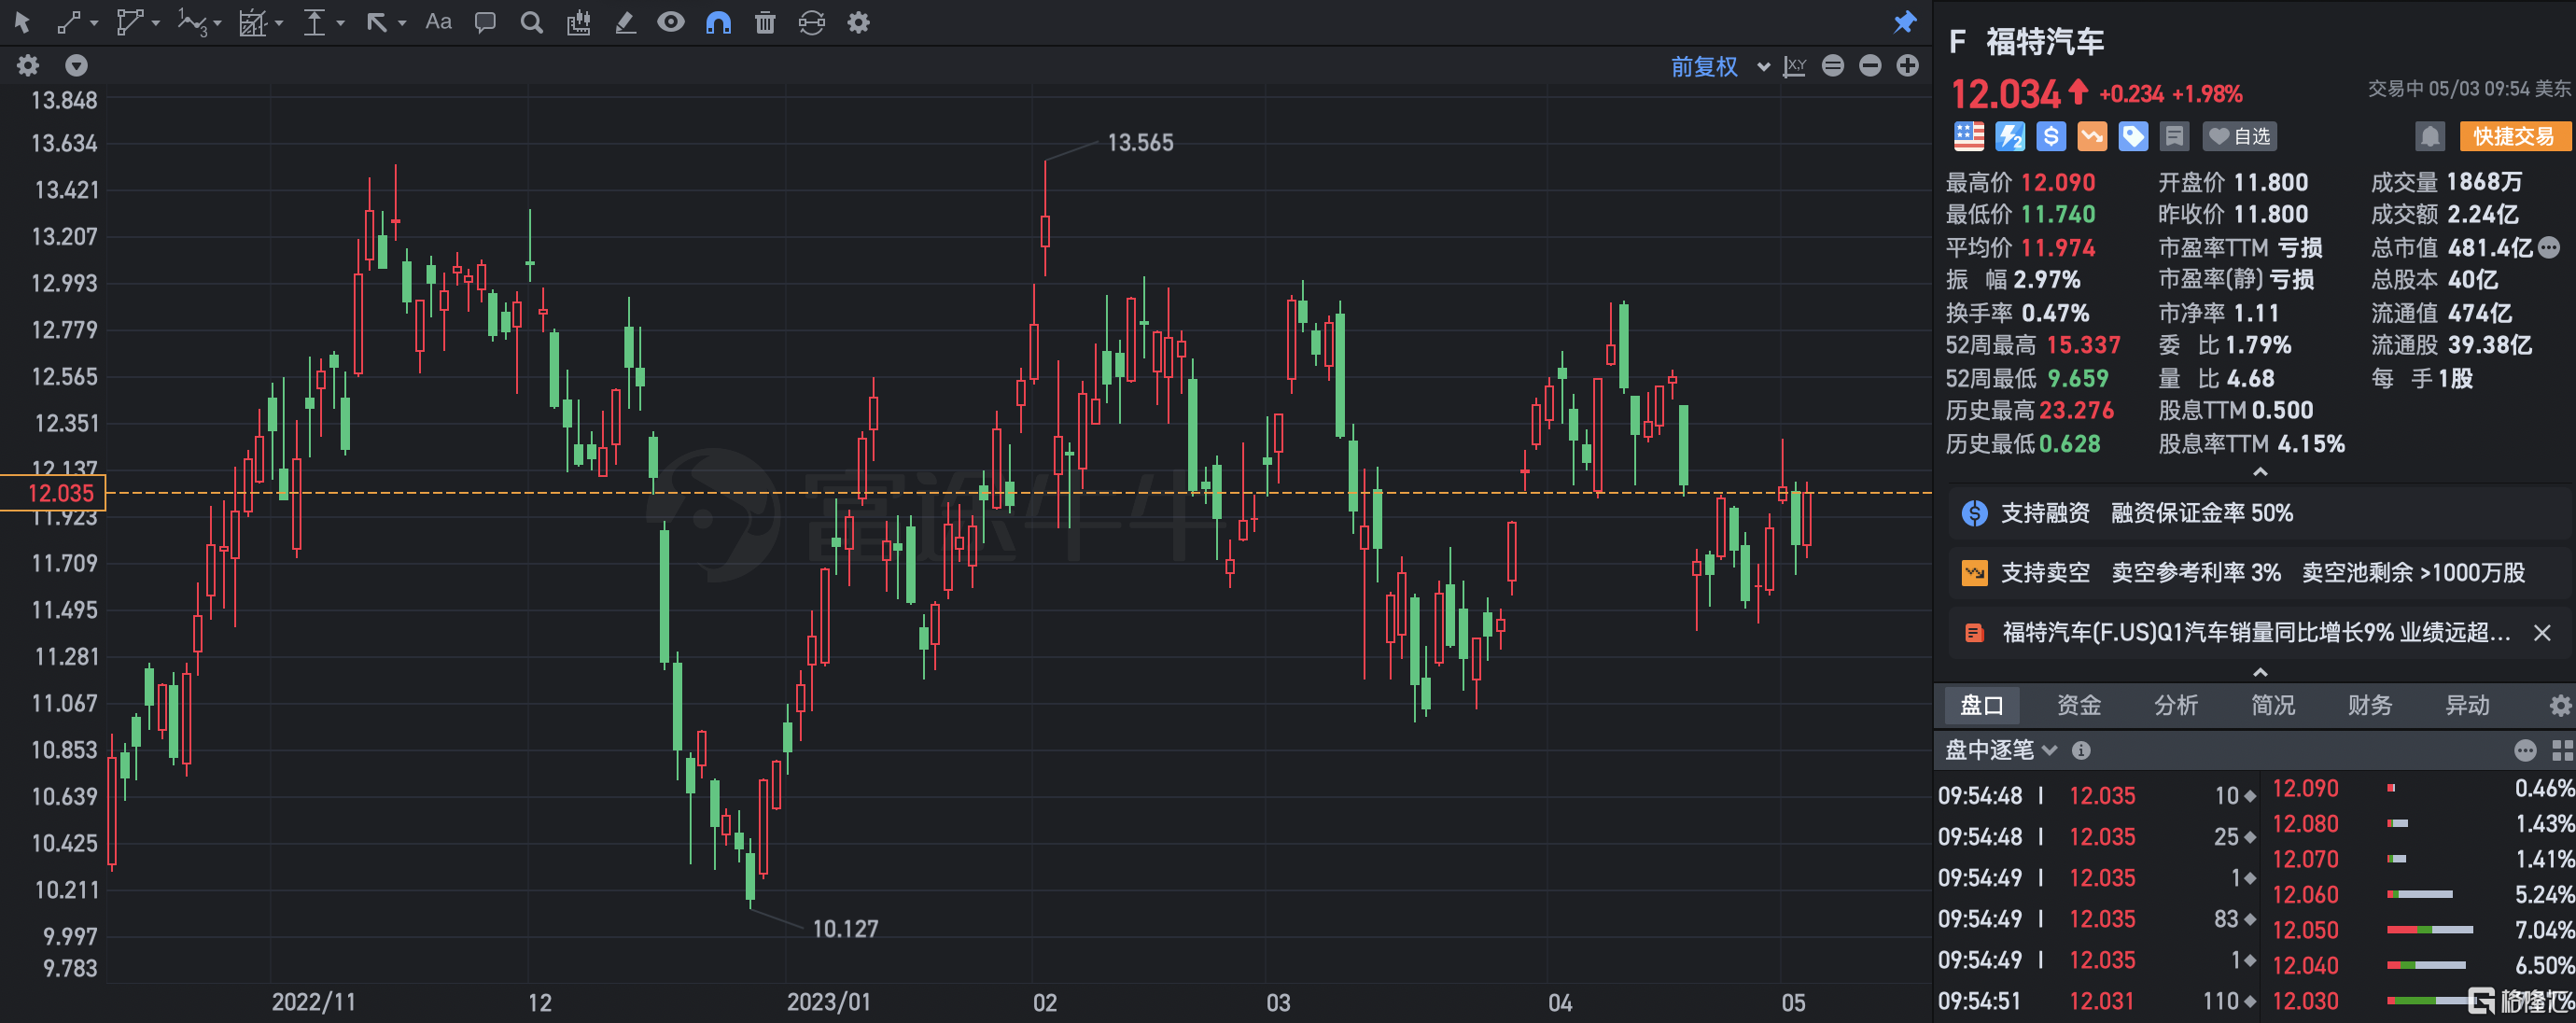The width and height of the screenshot is (2576, 1023).
Task: Toggle the magnet snap mode
Action: 718,22
